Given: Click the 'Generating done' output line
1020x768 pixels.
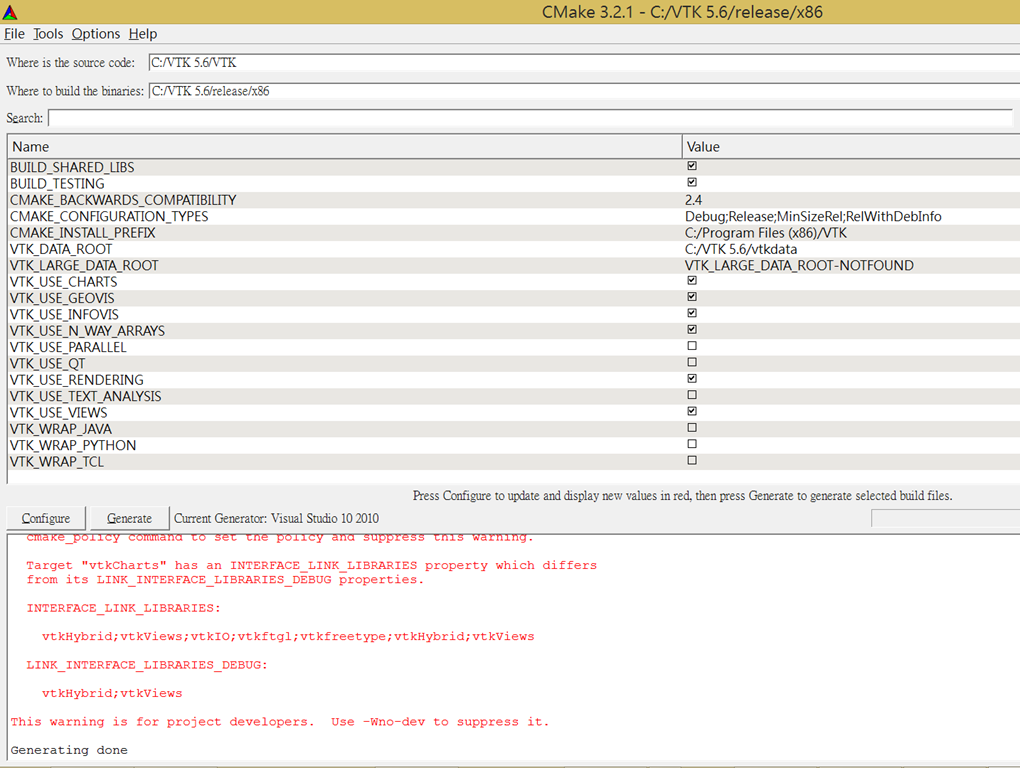Looking at the screenshot, I should (x=69, y=750).
